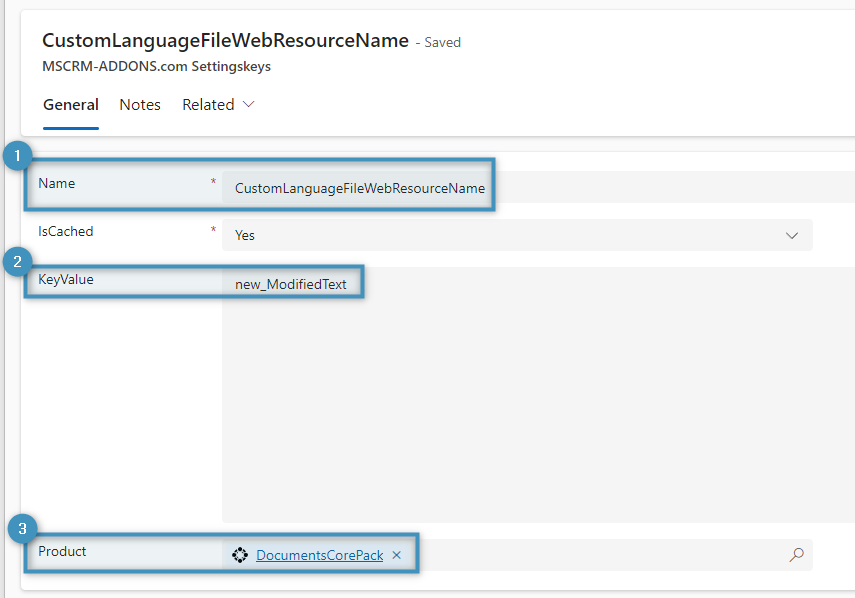Click the IsCached field label
The height and width of the screenshot is (598, 855).
66,232
